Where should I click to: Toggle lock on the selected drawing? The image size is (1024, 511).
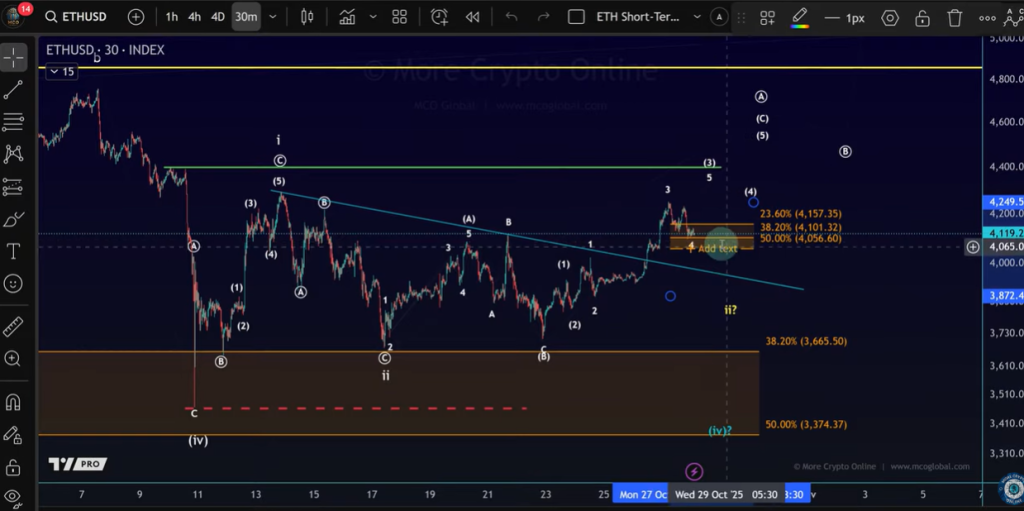(922, 18)
